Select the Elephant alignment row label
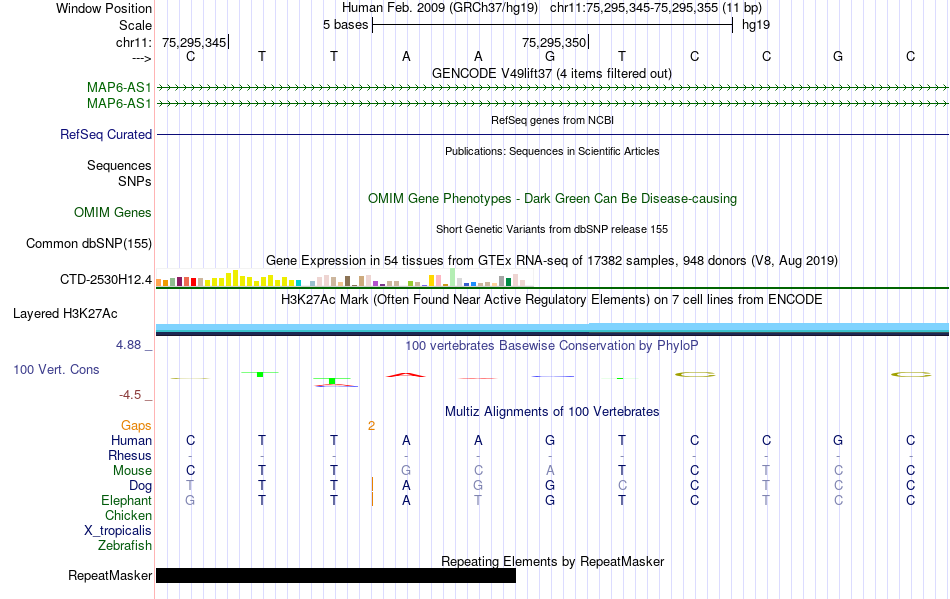This screenshot has height=599, width=950. (x=126, y=500)
